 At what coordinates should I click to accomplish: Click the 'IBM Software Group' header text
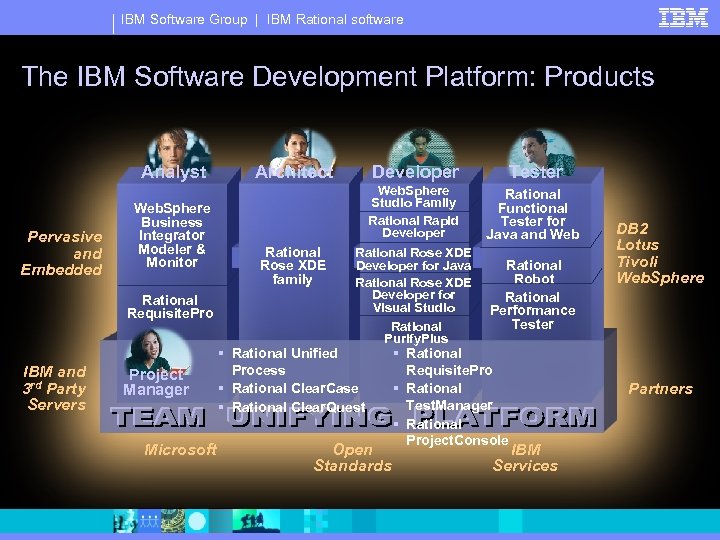[x=184, y=19]
